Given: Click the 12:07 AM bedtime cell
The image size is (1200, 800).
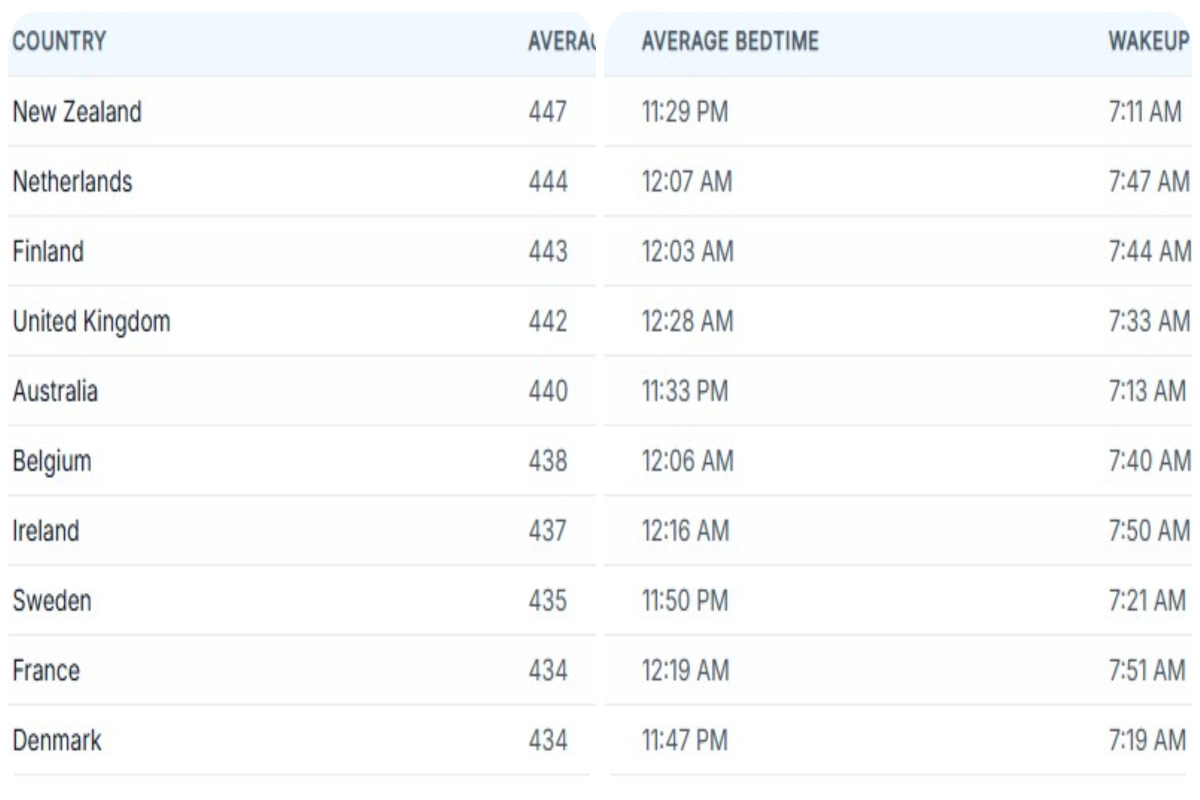Looking at the screenshot, I should 687,182.
